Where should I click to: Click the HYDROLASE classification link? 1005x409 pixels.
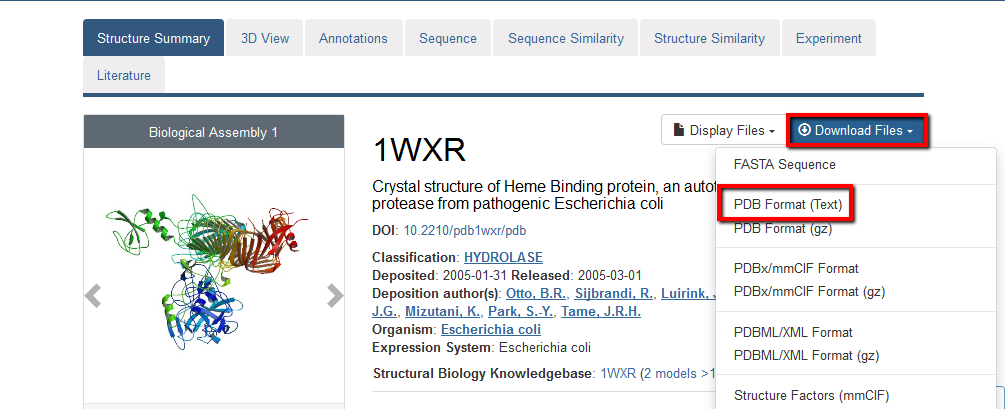coord(503,257)
